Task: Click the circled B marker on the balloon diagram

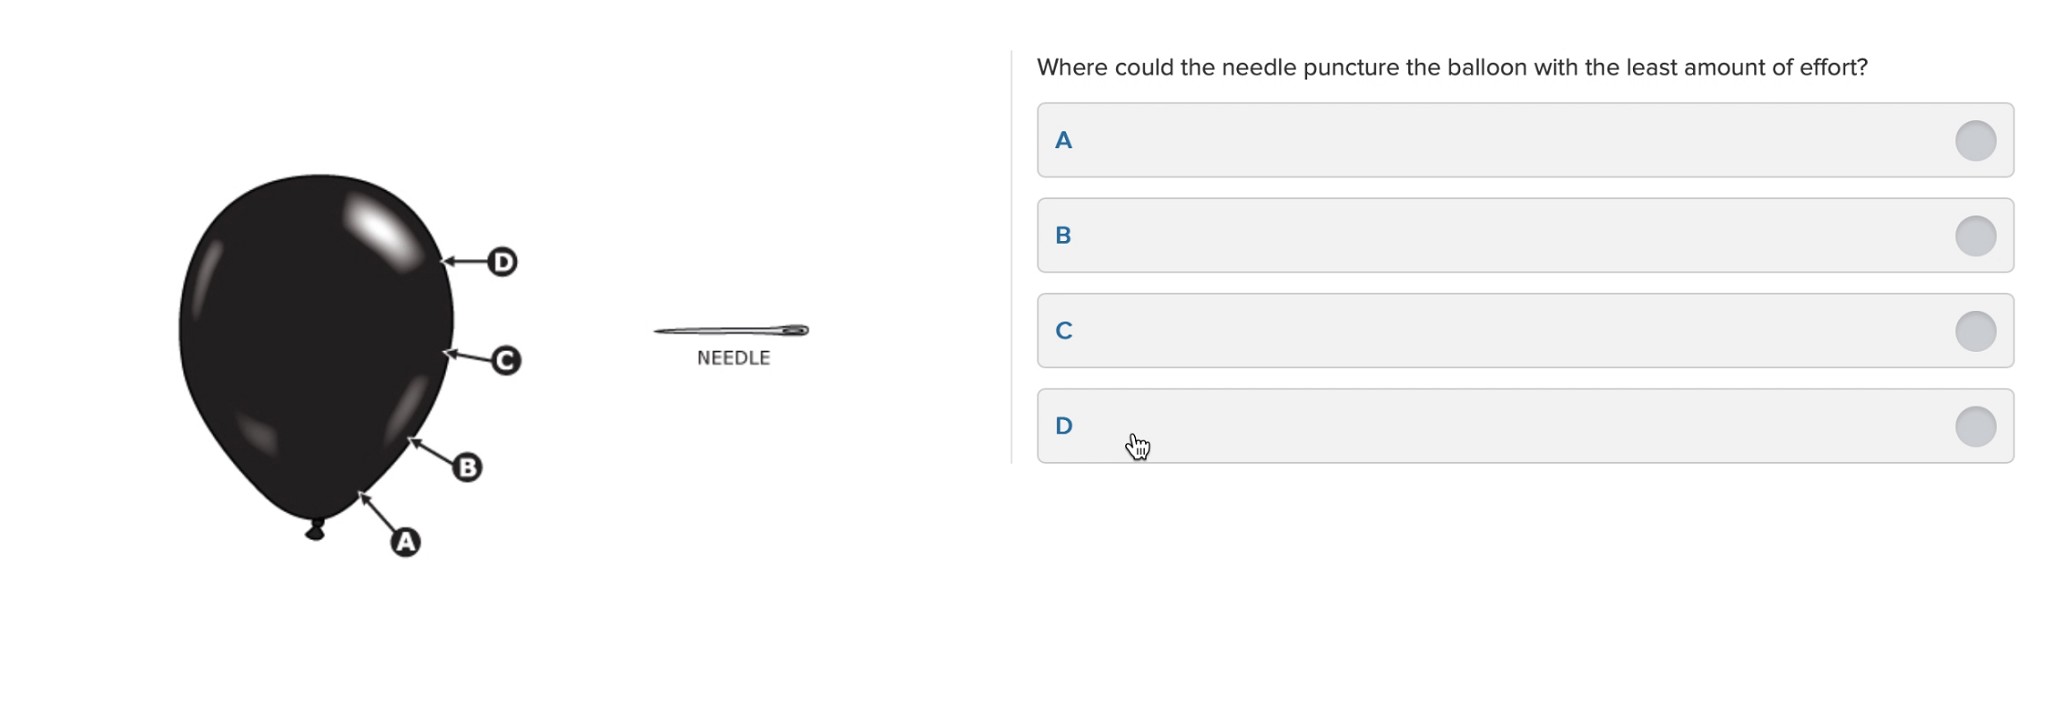Action: pos(467,467)
